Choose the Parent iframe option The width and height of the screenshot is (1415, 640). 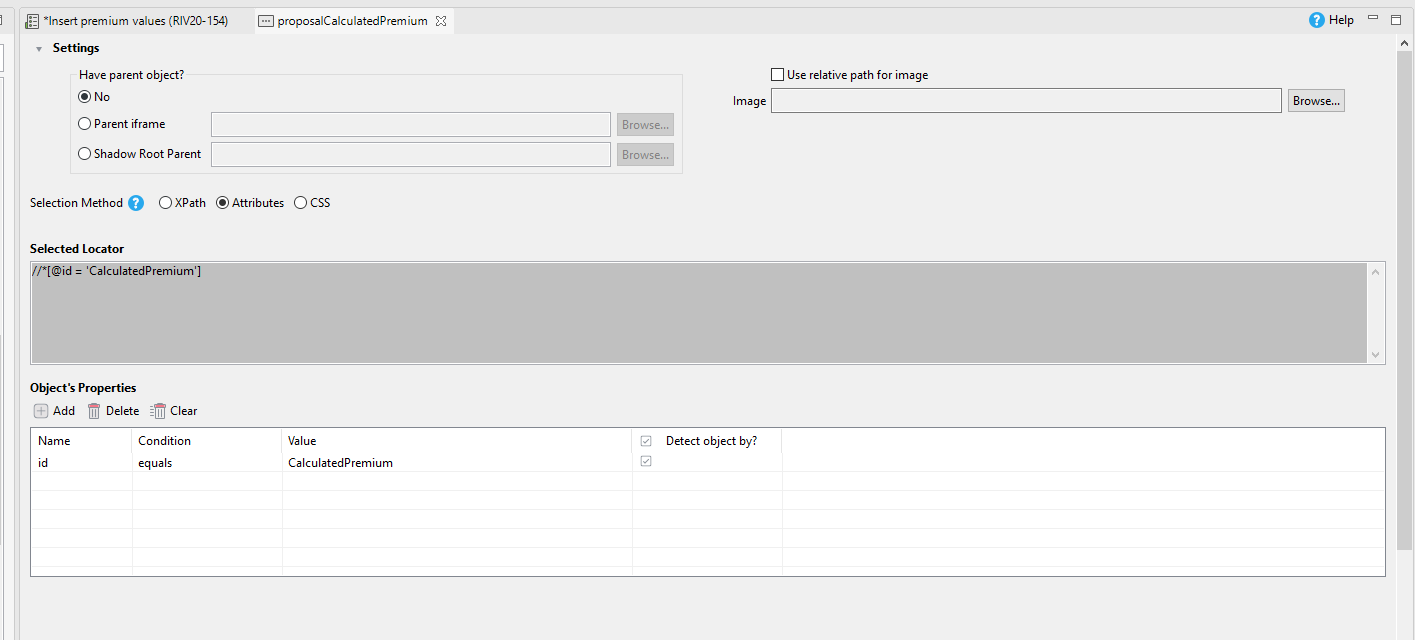click(x=85, y=124)
